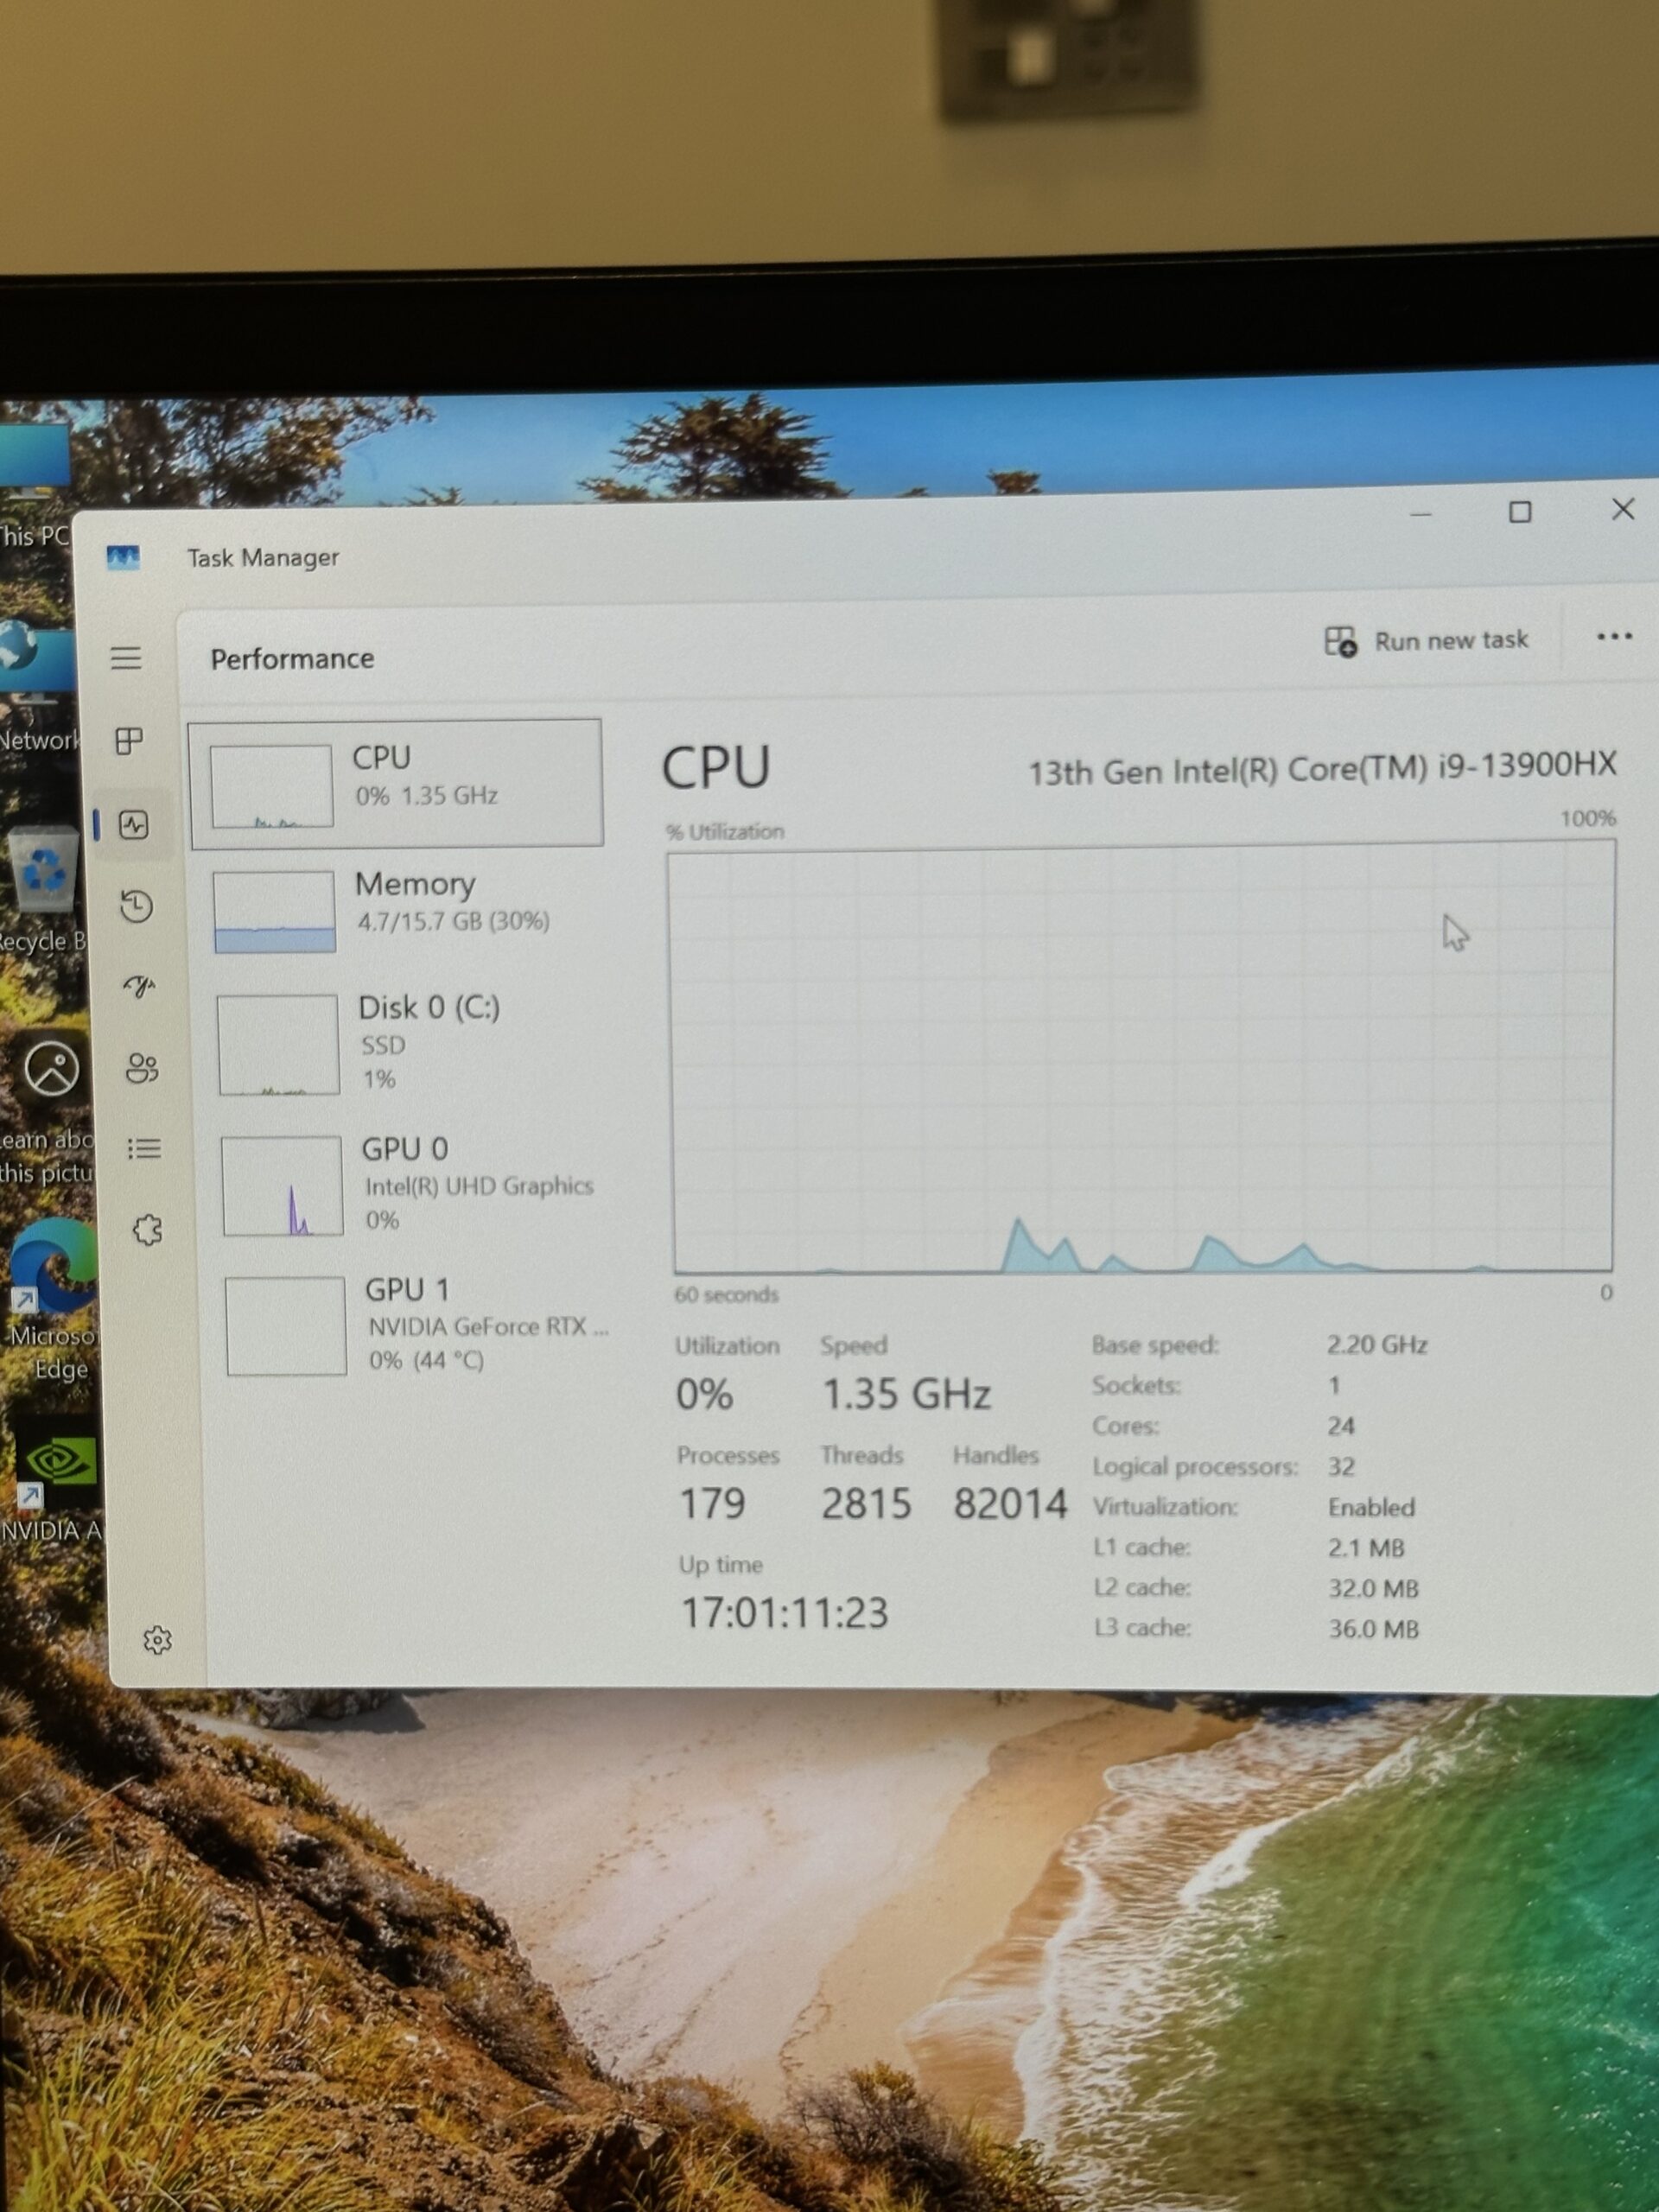Click the Task Manager app icon in title bar
1659x2212 pixels.
(x=123, y=557)
